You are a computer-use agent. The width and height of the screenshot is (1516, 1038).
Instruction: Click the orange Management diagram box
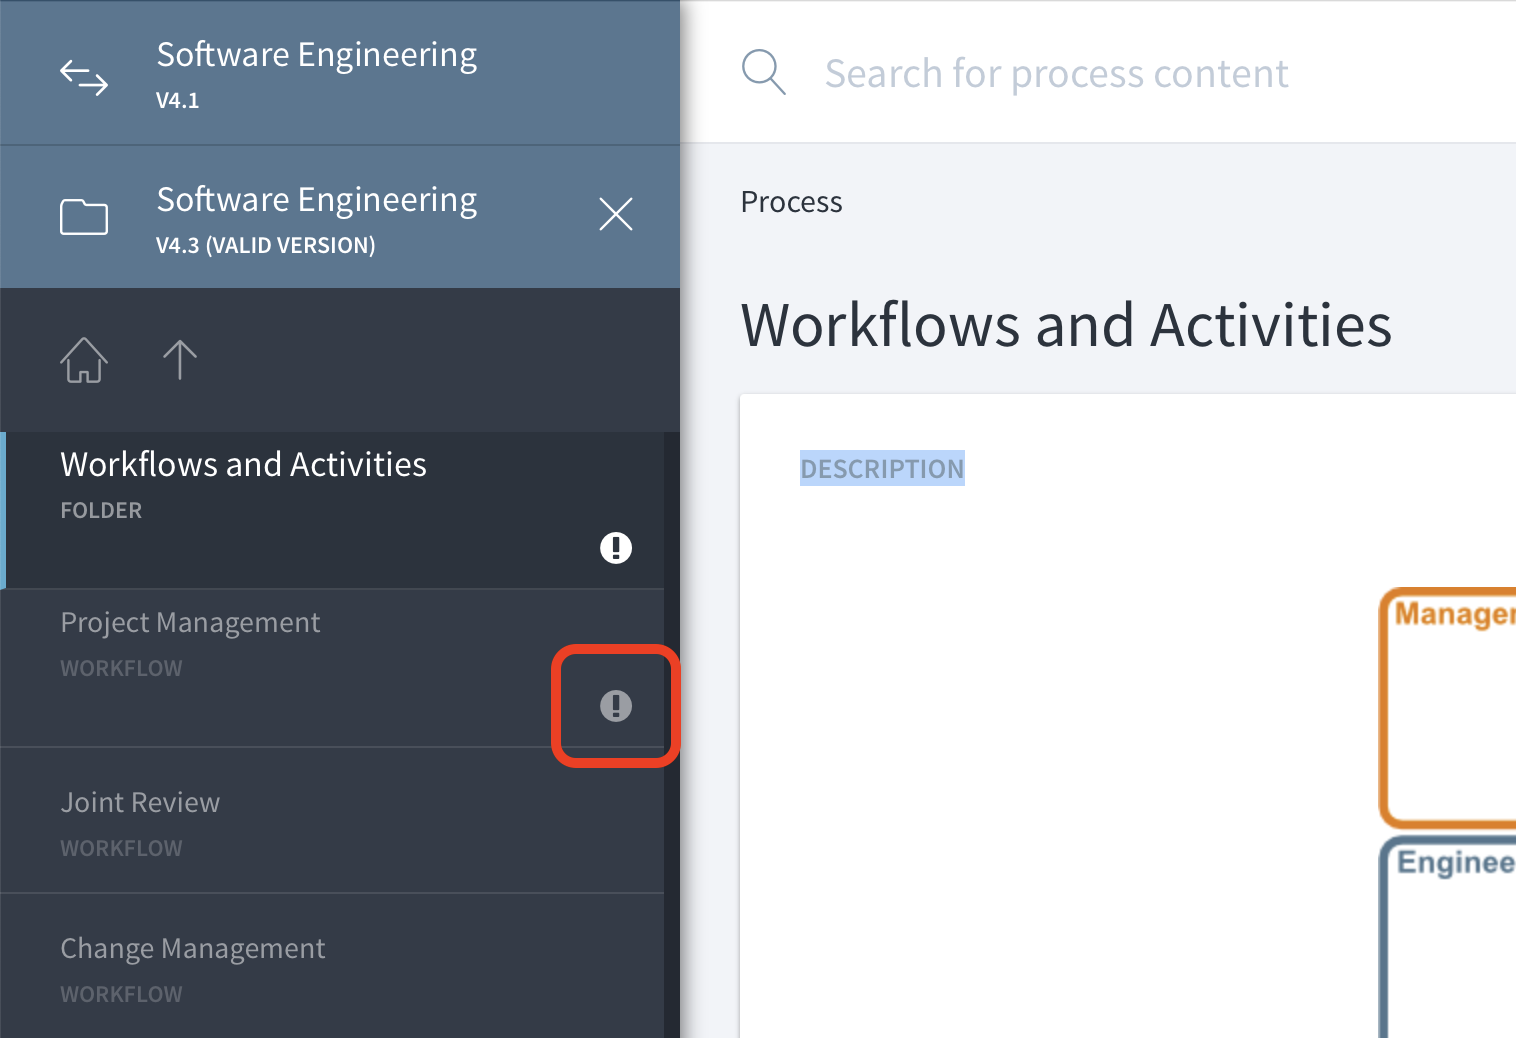[x=1448, y=707]
